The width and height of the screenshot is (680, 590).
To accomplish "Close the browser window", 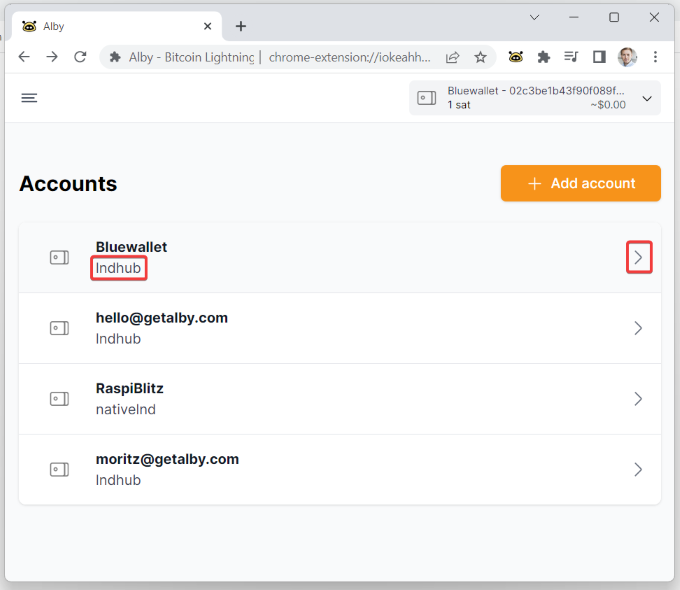I will tap(654, 17).
